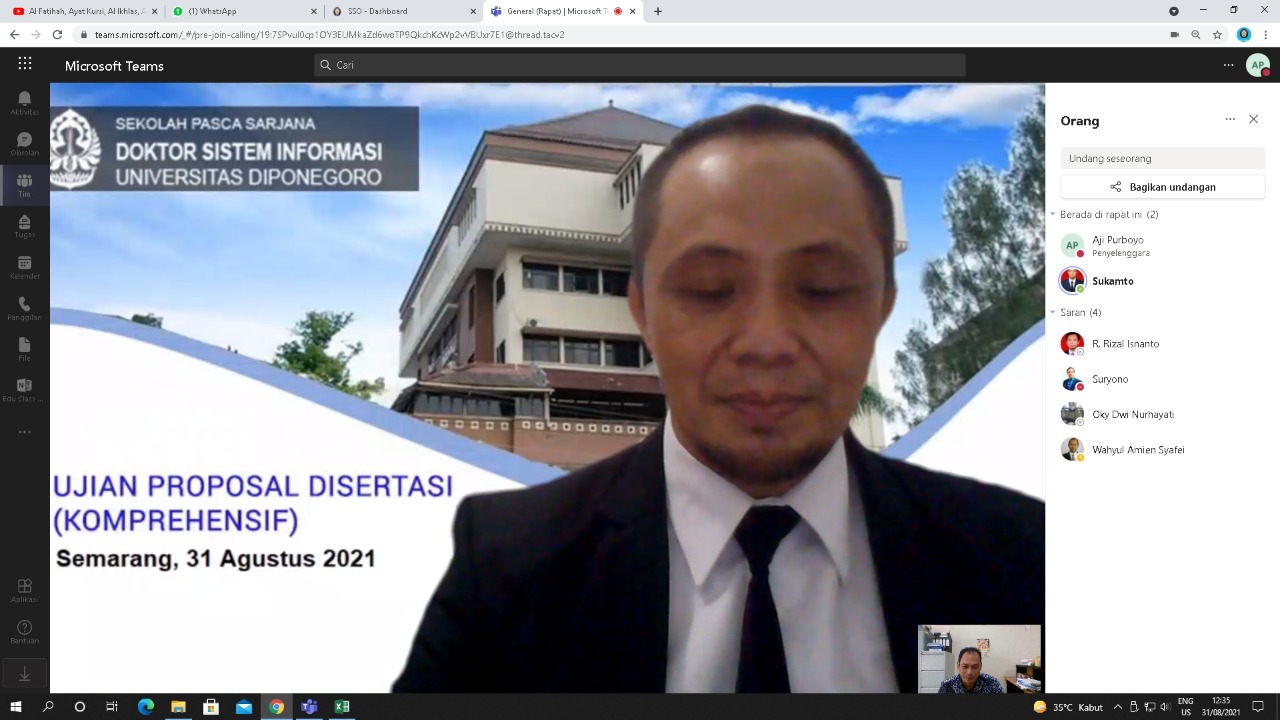1280x720 pixels.
Task: Collapse the Berada di rapat ini section
Action: 1053,214
